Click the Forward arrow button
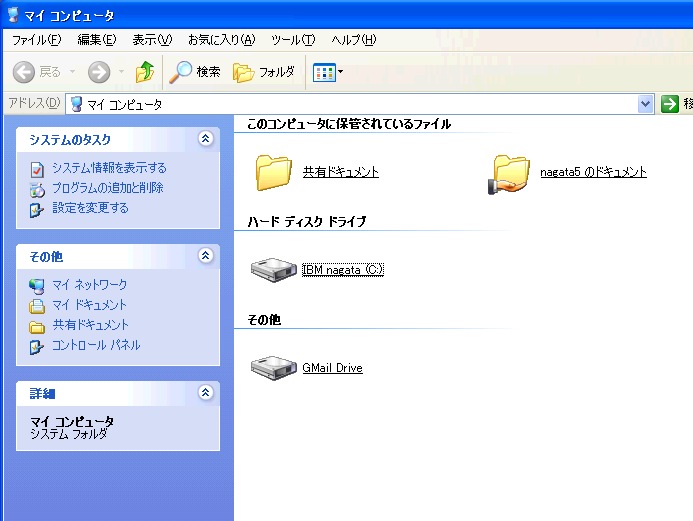The height and width of the screenshot is (521, 693). pos(99,72)
